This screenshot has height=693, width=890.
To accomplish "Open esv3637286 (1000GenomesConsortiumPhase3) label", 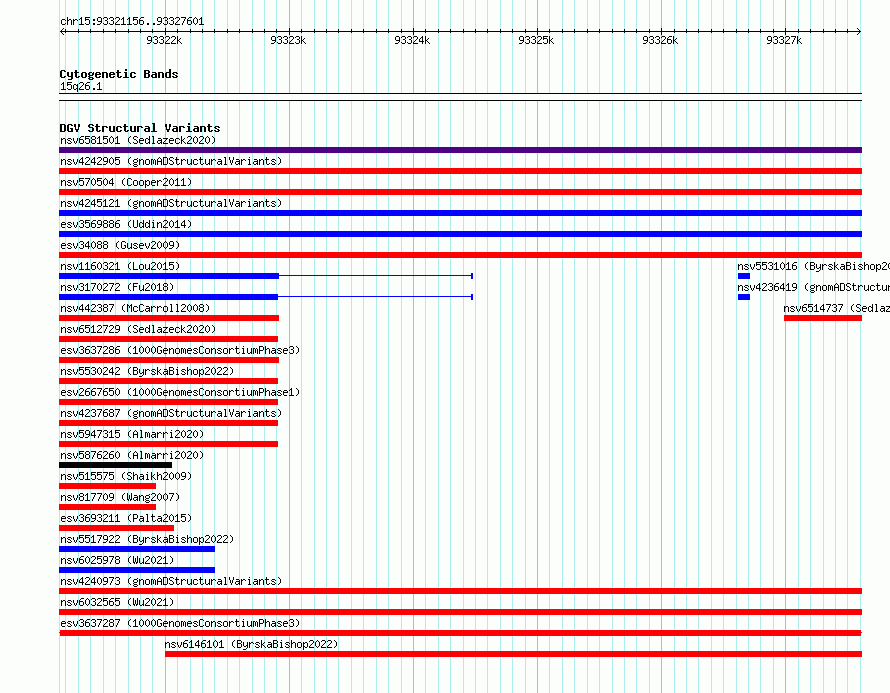I will (x=180, y=350).
